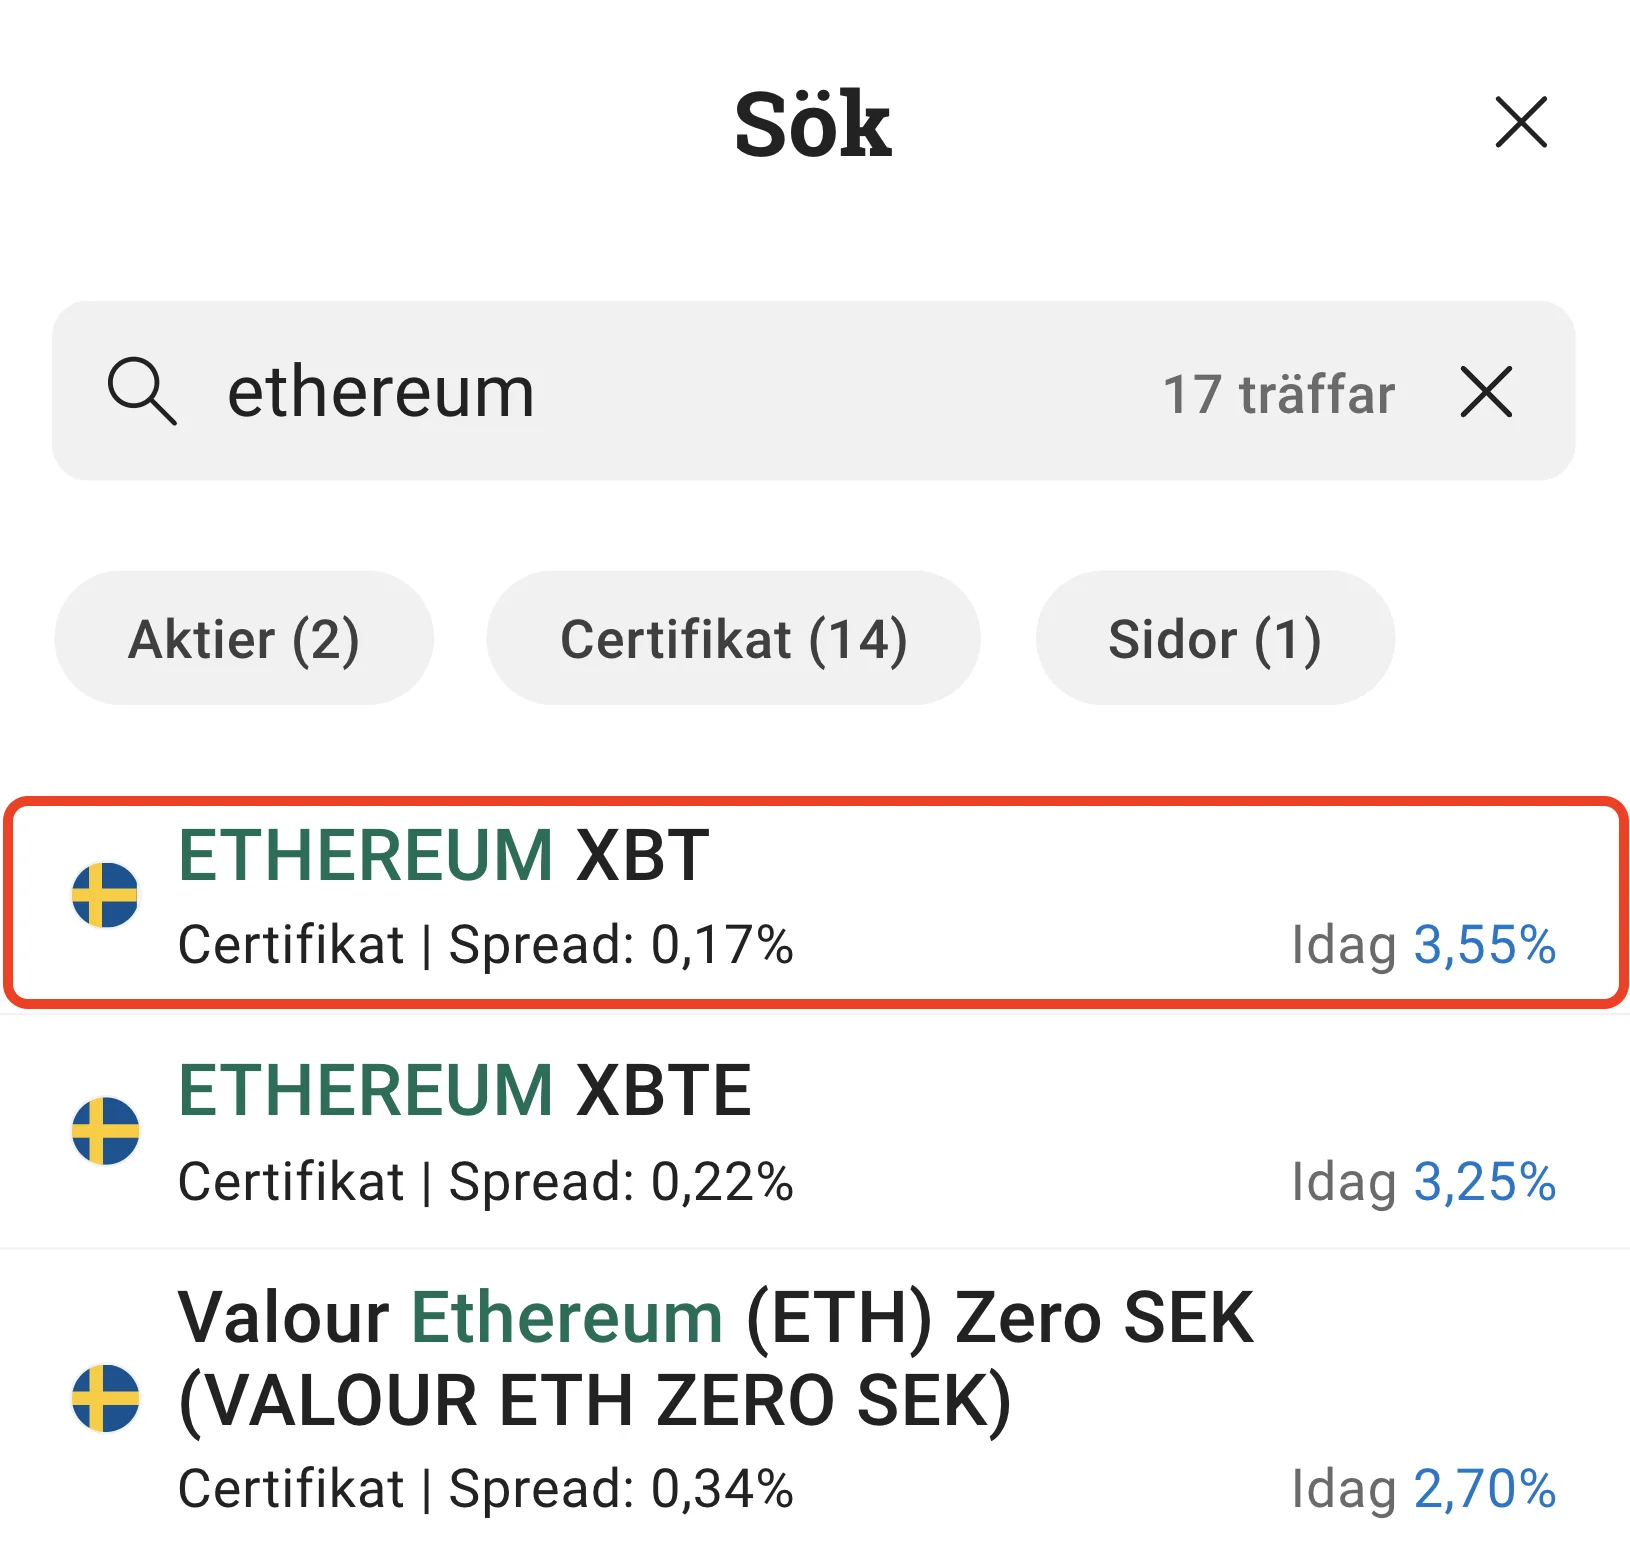Click the Spread: 0,22% subtitle text

point(621,1182)
